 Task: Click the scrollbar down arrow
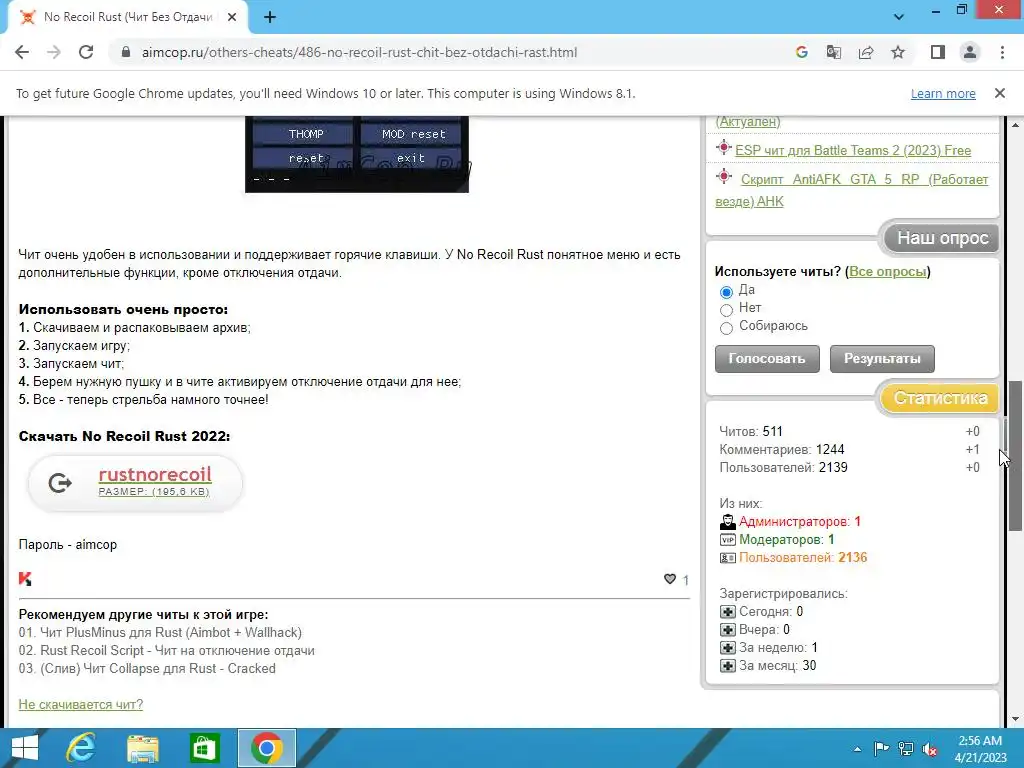click(1015, 719)
